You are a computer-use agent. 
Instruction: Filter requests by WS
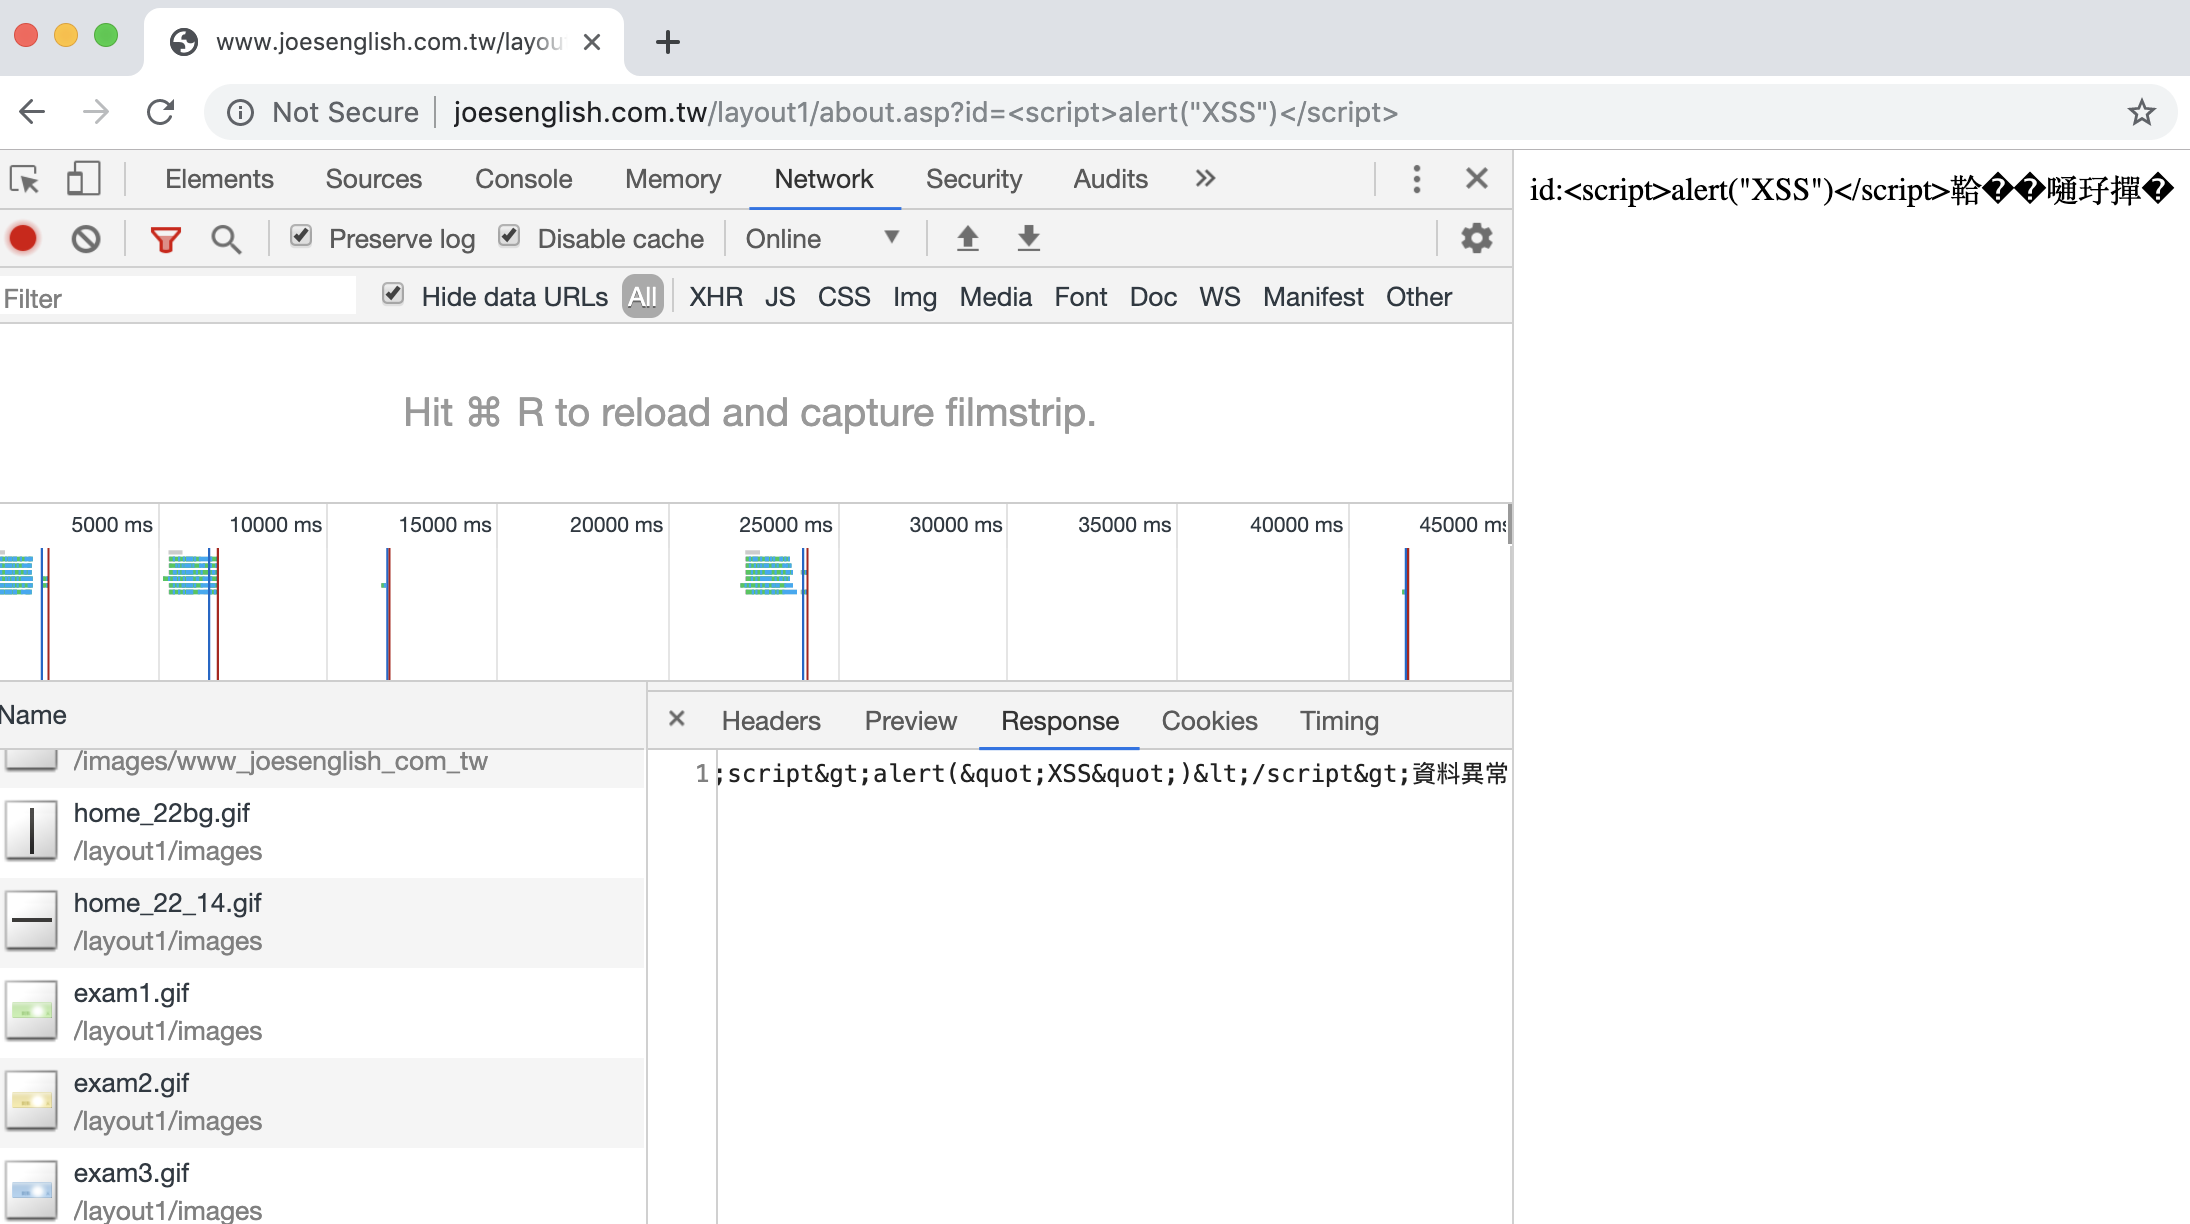coord(1219,297)
